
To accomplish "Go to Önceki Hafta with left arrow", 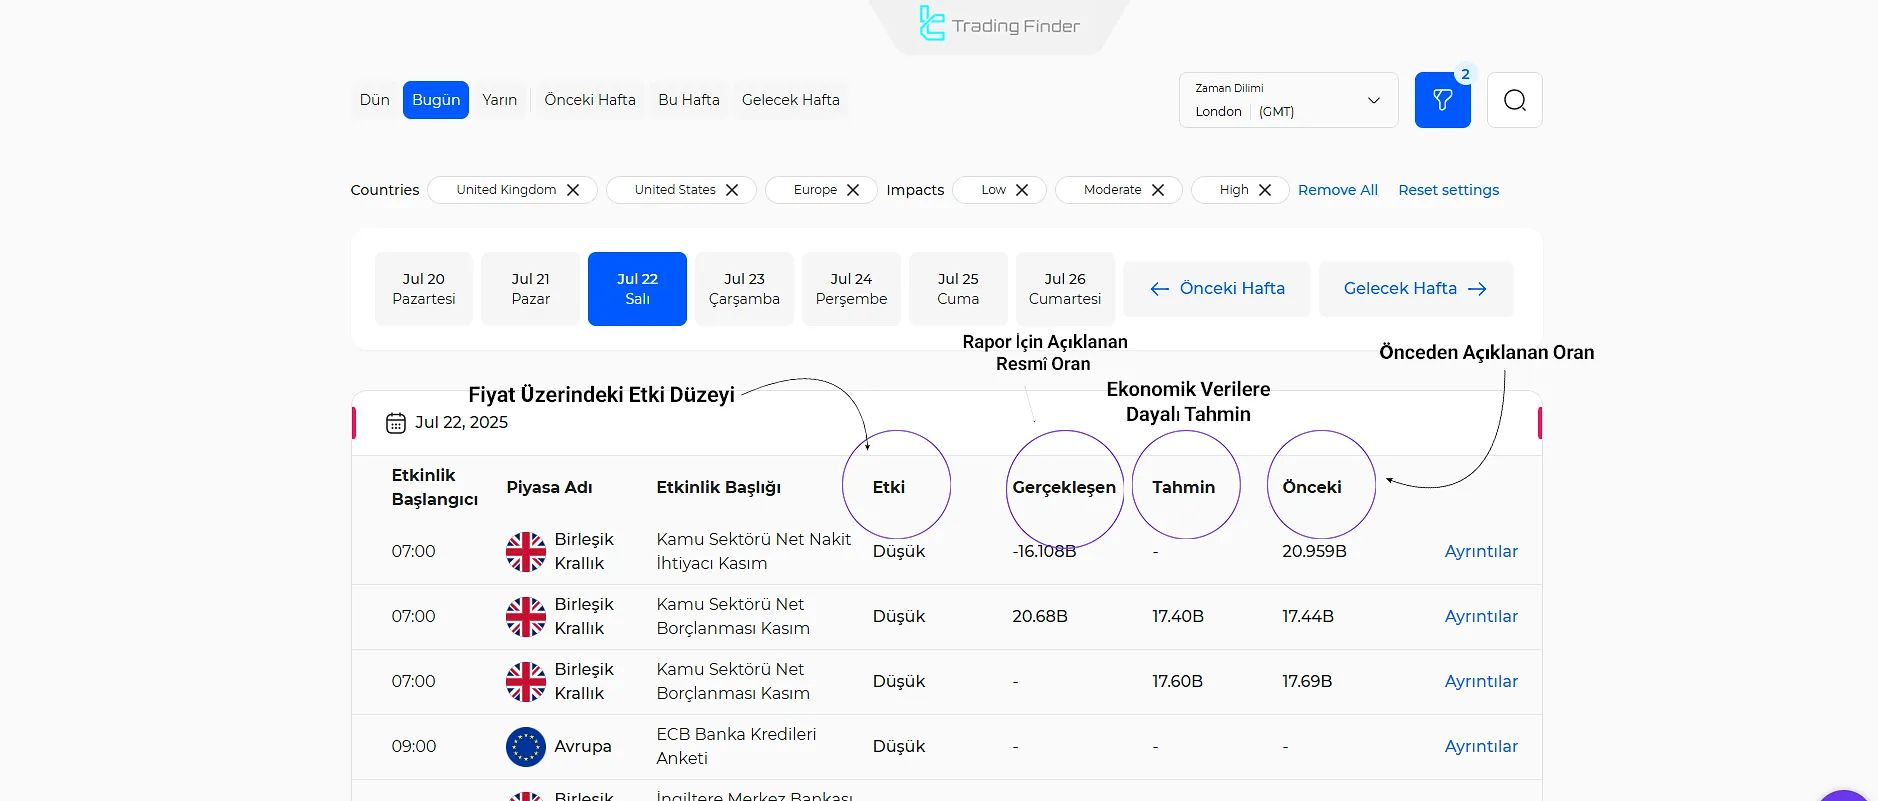I will coord(1216,289).
